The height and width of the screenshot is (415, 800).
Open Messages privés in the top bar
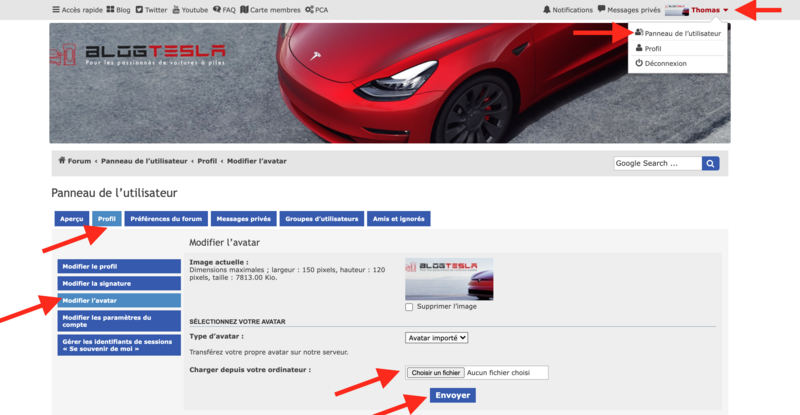pyautogui.click(x=629, y=10)
